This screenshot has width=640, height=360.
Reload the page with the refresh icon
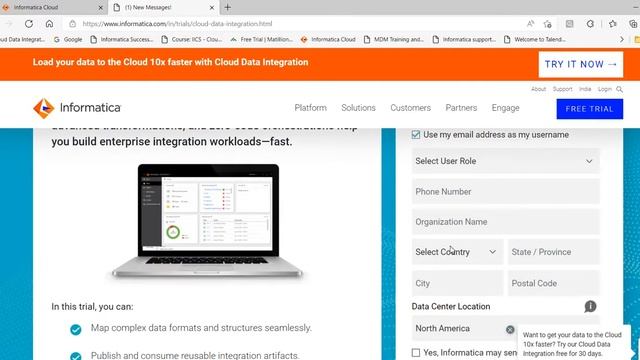[29, 24]
